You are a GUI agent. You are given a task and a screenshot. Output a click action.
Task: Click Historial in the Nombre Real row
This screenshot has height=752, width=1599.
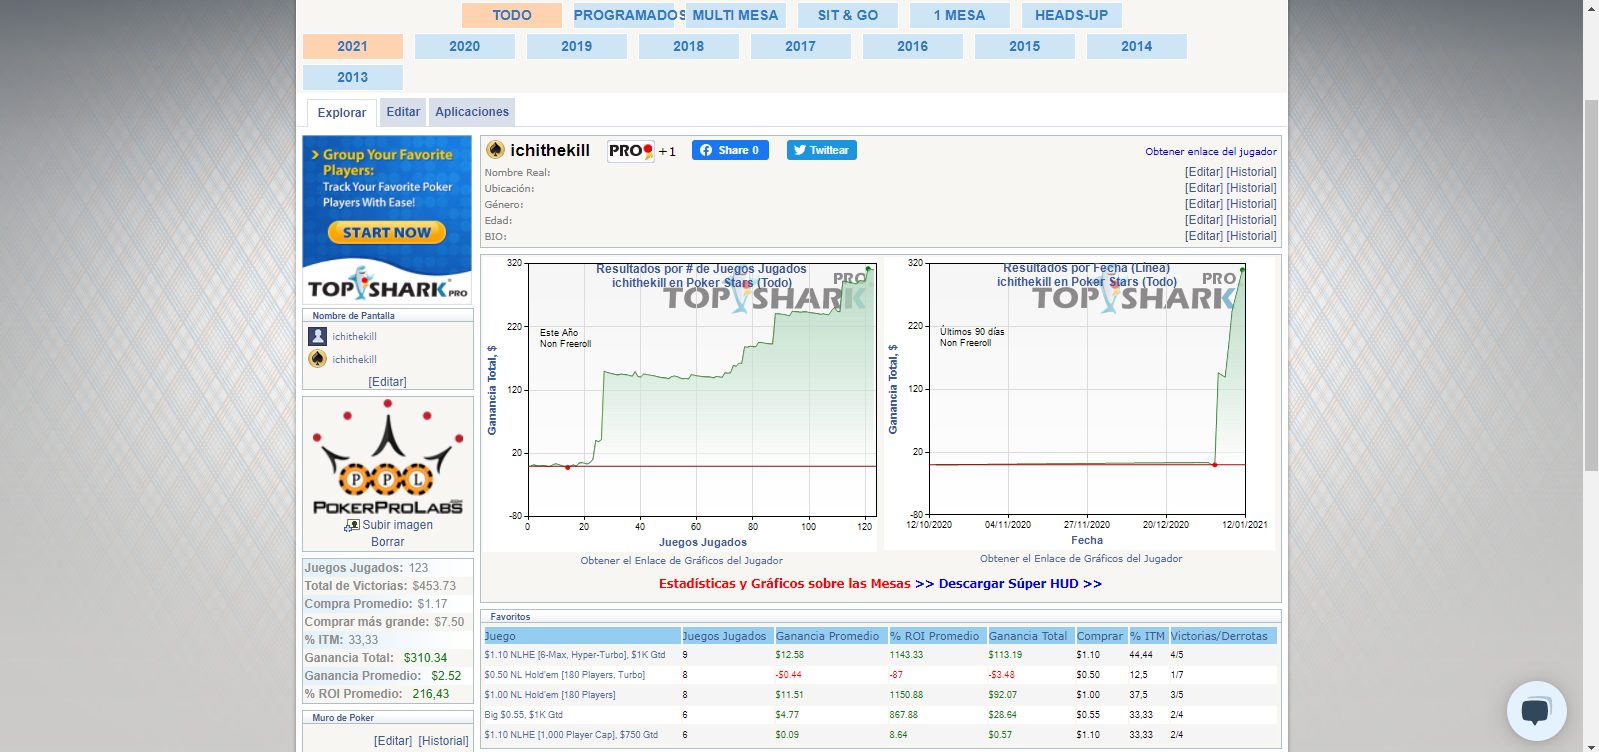(1252, 172)
